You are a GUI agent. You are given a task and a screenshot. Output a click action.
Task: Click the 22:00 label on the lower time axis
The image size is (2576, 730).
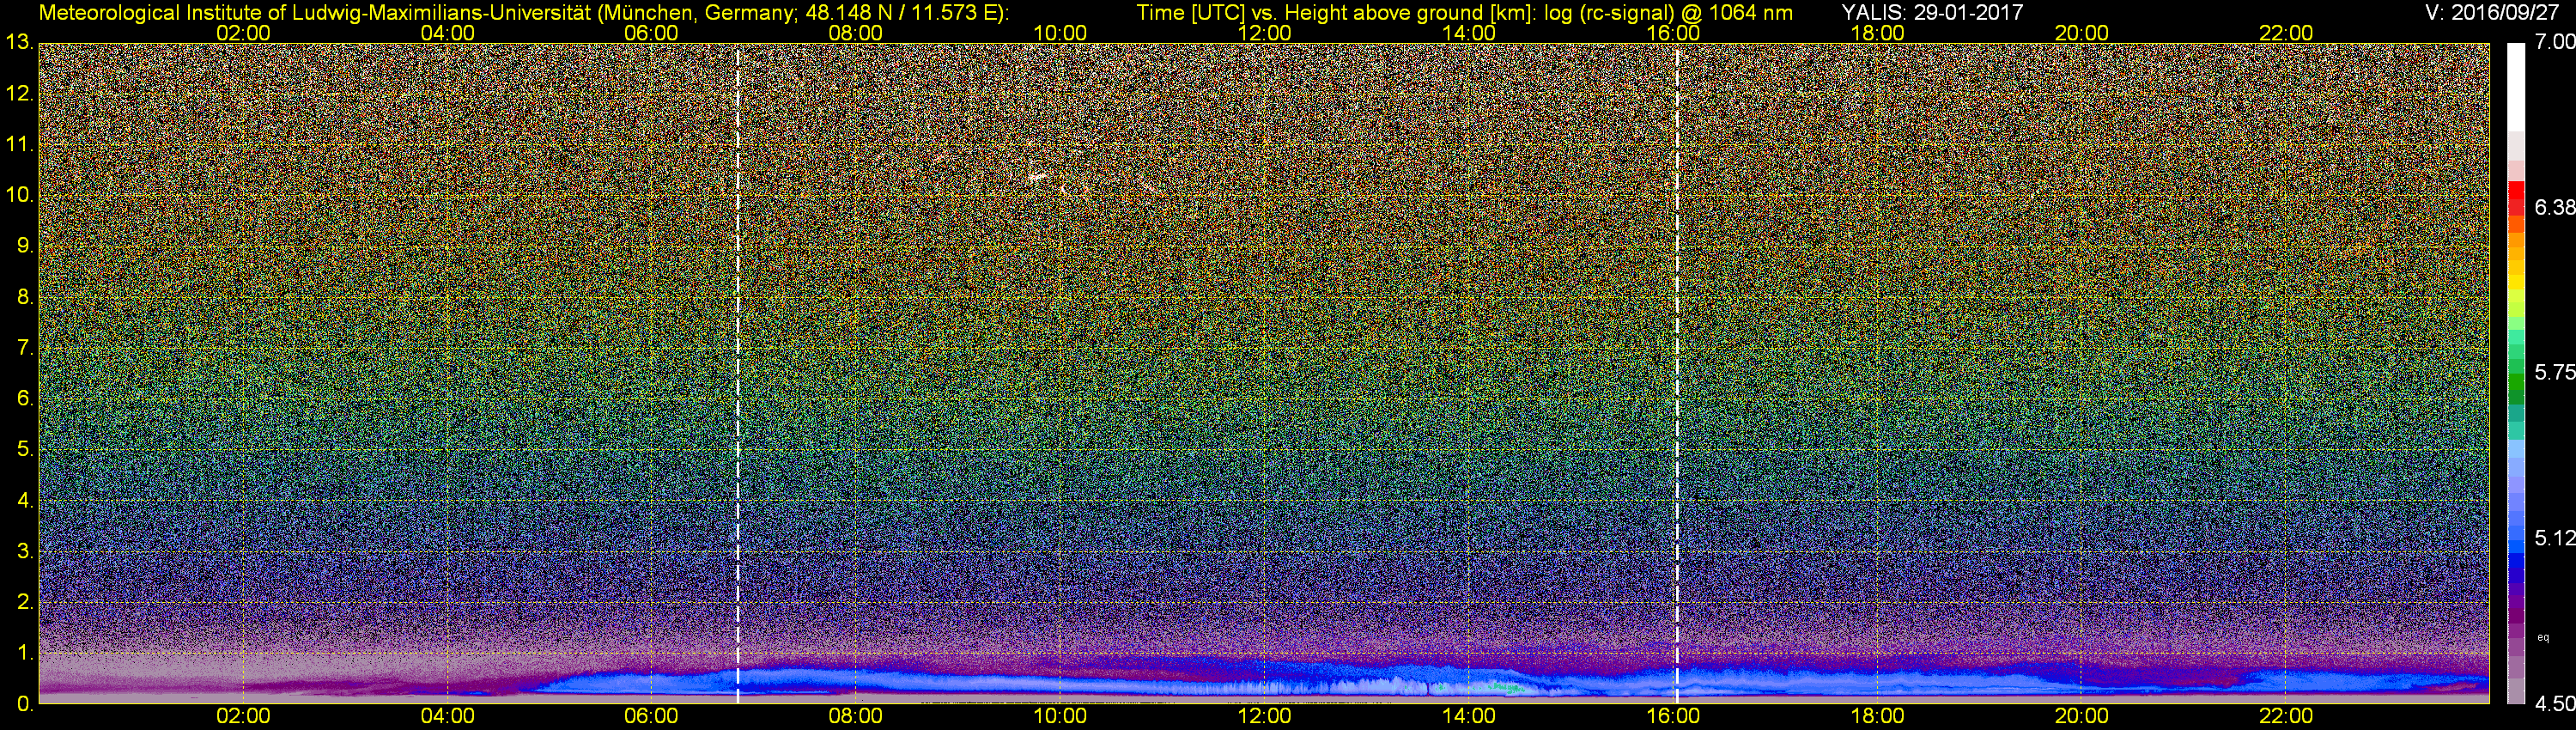tap(2286, 717)
